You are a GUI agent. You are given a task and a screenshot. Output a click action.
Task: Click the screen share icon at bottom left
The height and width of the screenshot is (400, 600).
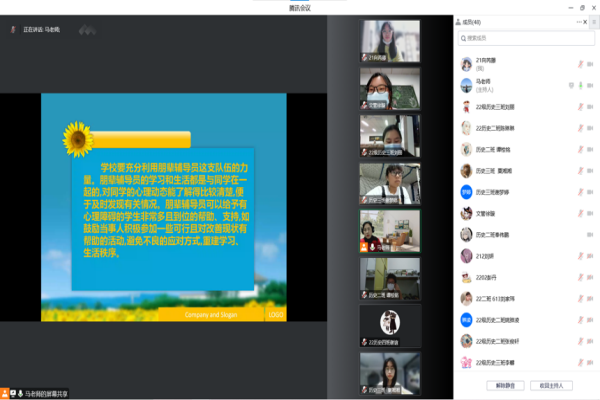7,392
